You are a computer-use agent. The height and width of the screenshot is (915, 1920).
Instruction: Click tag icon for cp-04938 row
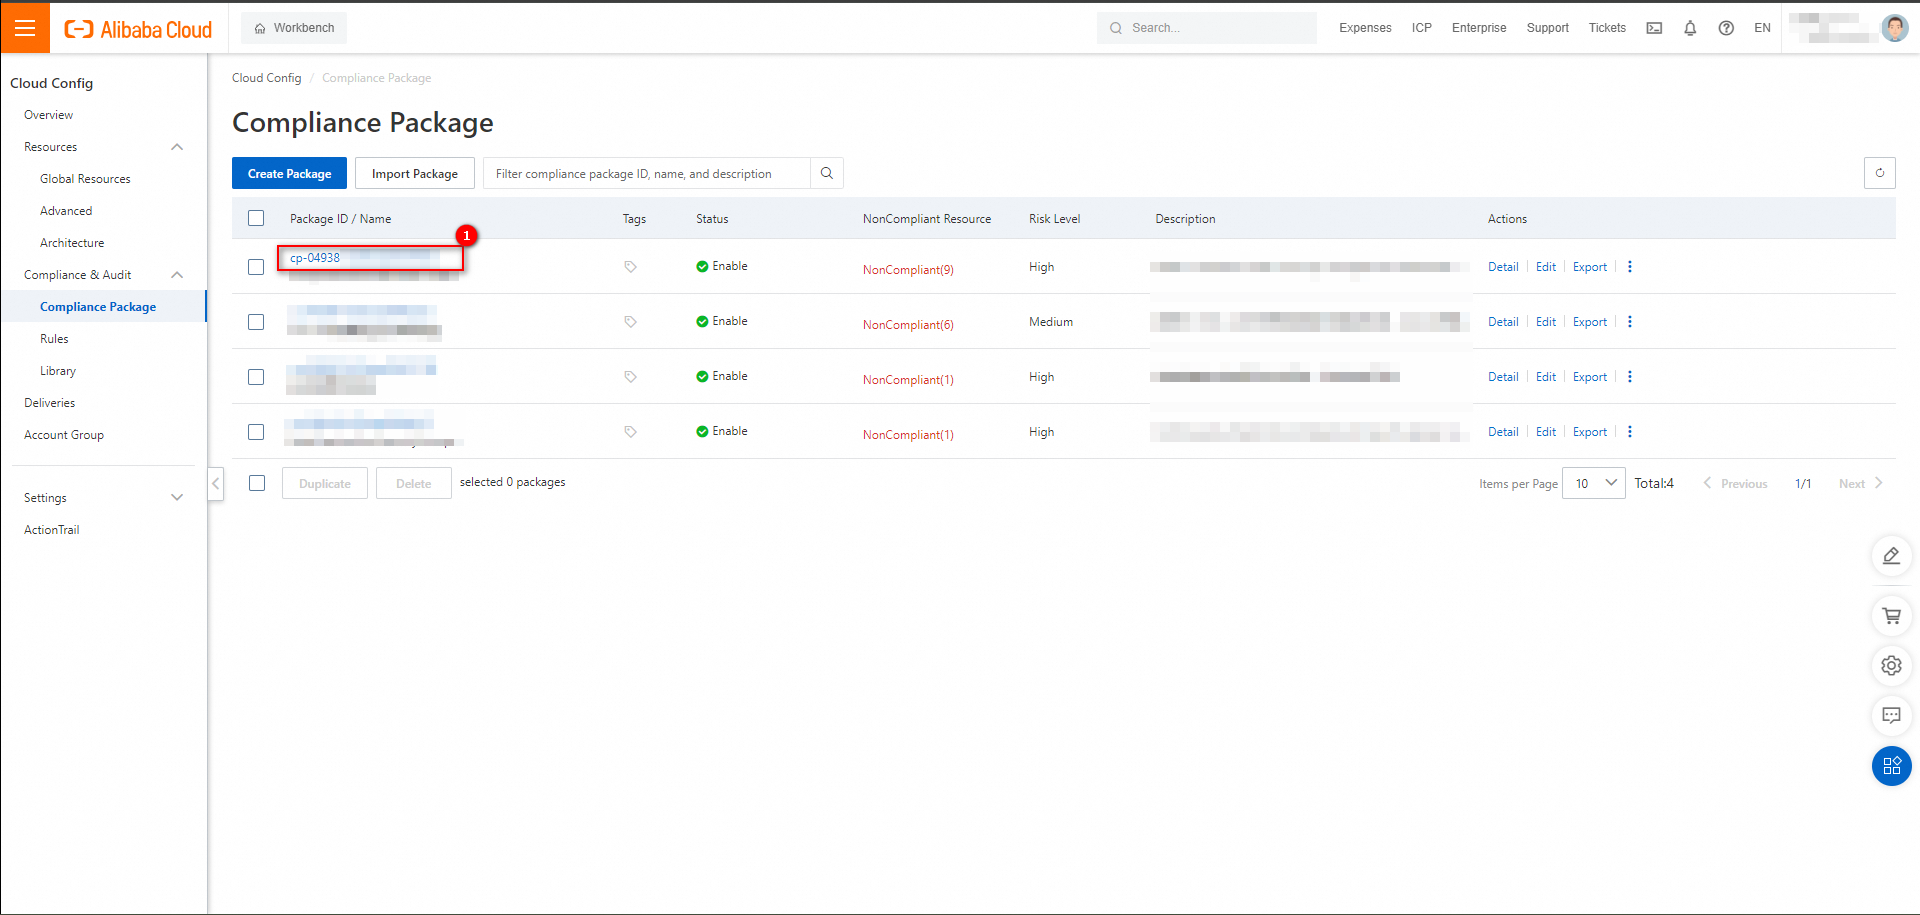(630, 267)
